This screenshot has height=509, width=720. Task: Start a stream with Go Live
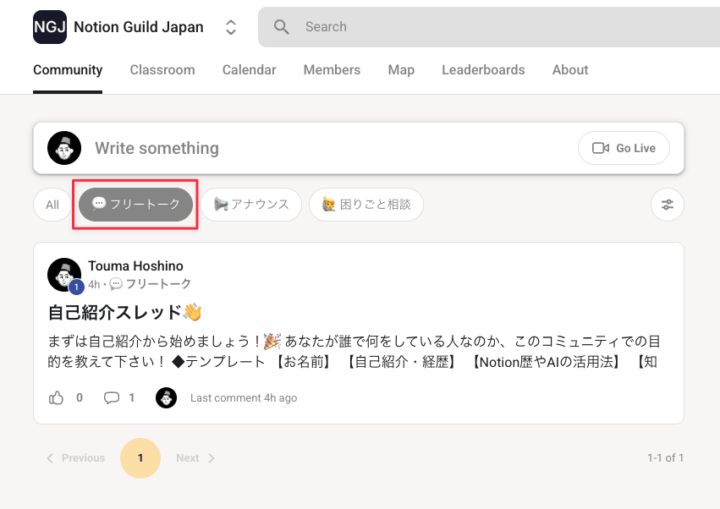point(624,148)
